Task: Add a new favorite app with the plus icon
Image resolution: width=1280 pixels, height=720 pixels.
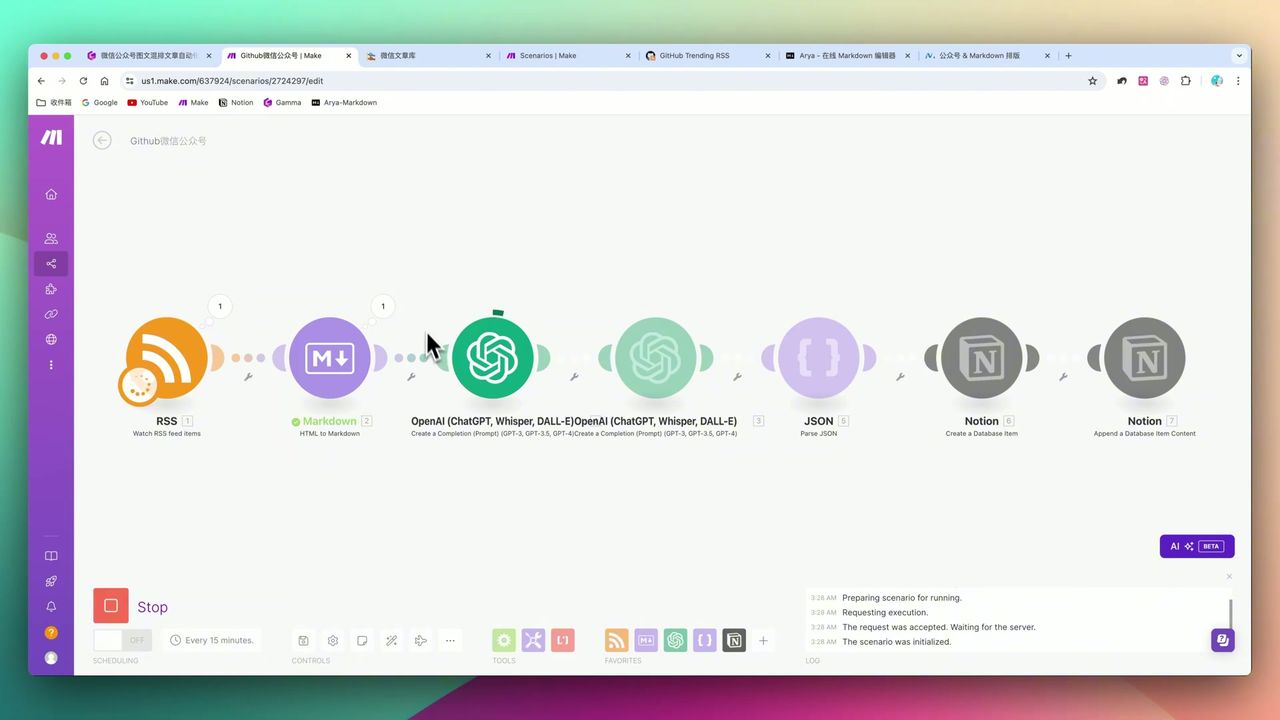Action: (x=763, y=640)
